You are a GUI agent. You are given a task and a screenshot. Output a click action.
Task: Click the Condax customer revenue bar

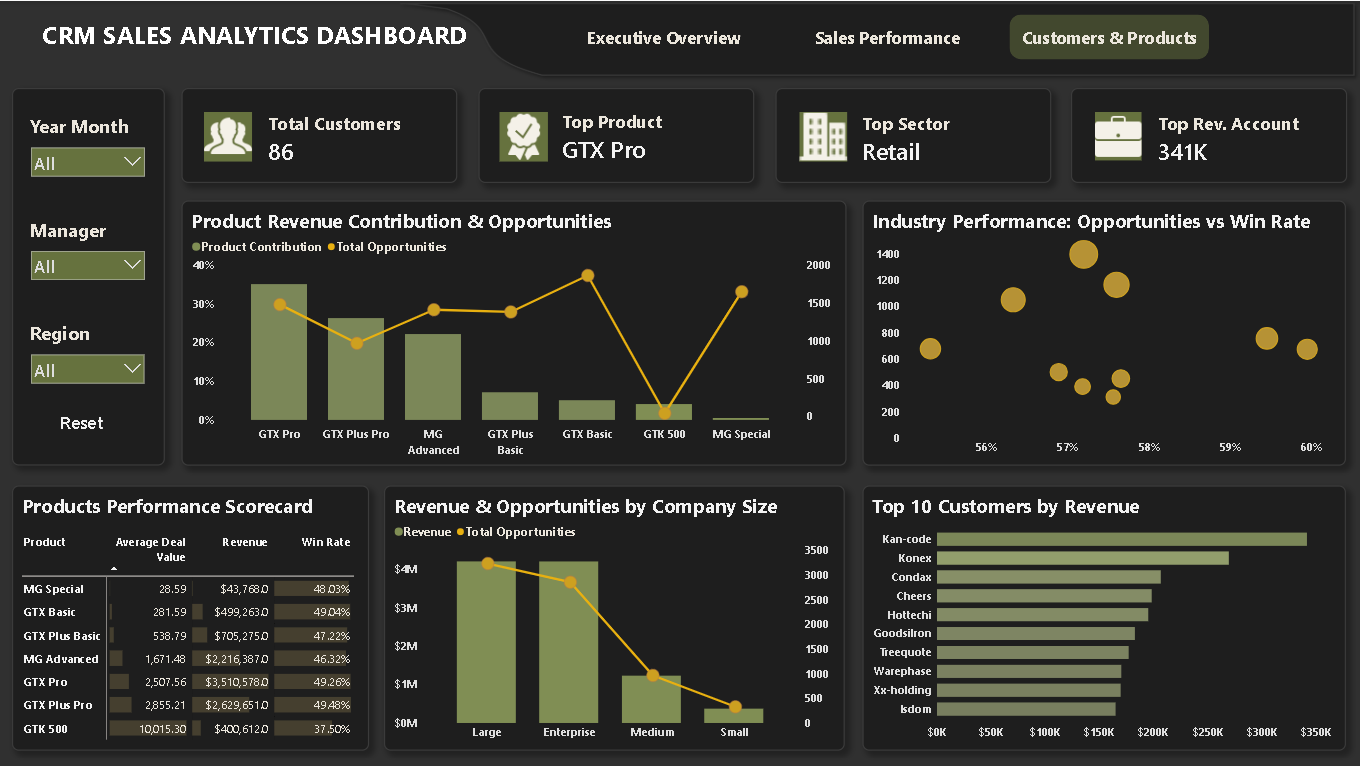point(1049,577)
